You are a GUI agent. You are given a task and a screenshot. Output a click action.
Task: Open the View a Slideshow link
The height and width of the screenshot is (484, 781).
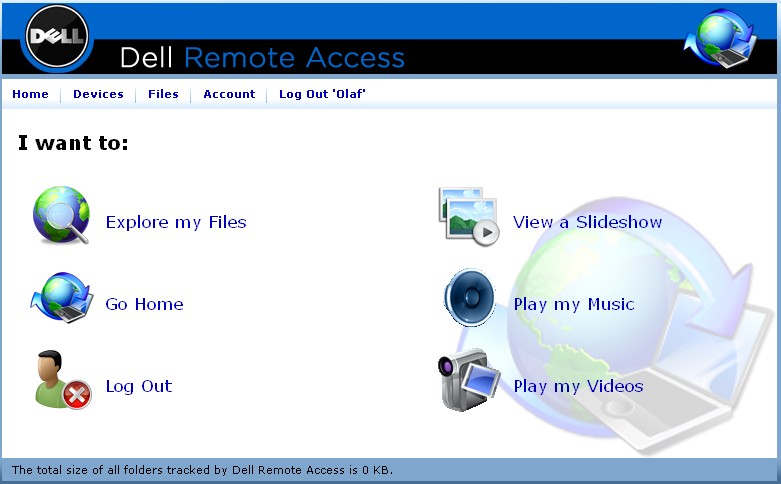pyautogui.click(x=588, y=222)
